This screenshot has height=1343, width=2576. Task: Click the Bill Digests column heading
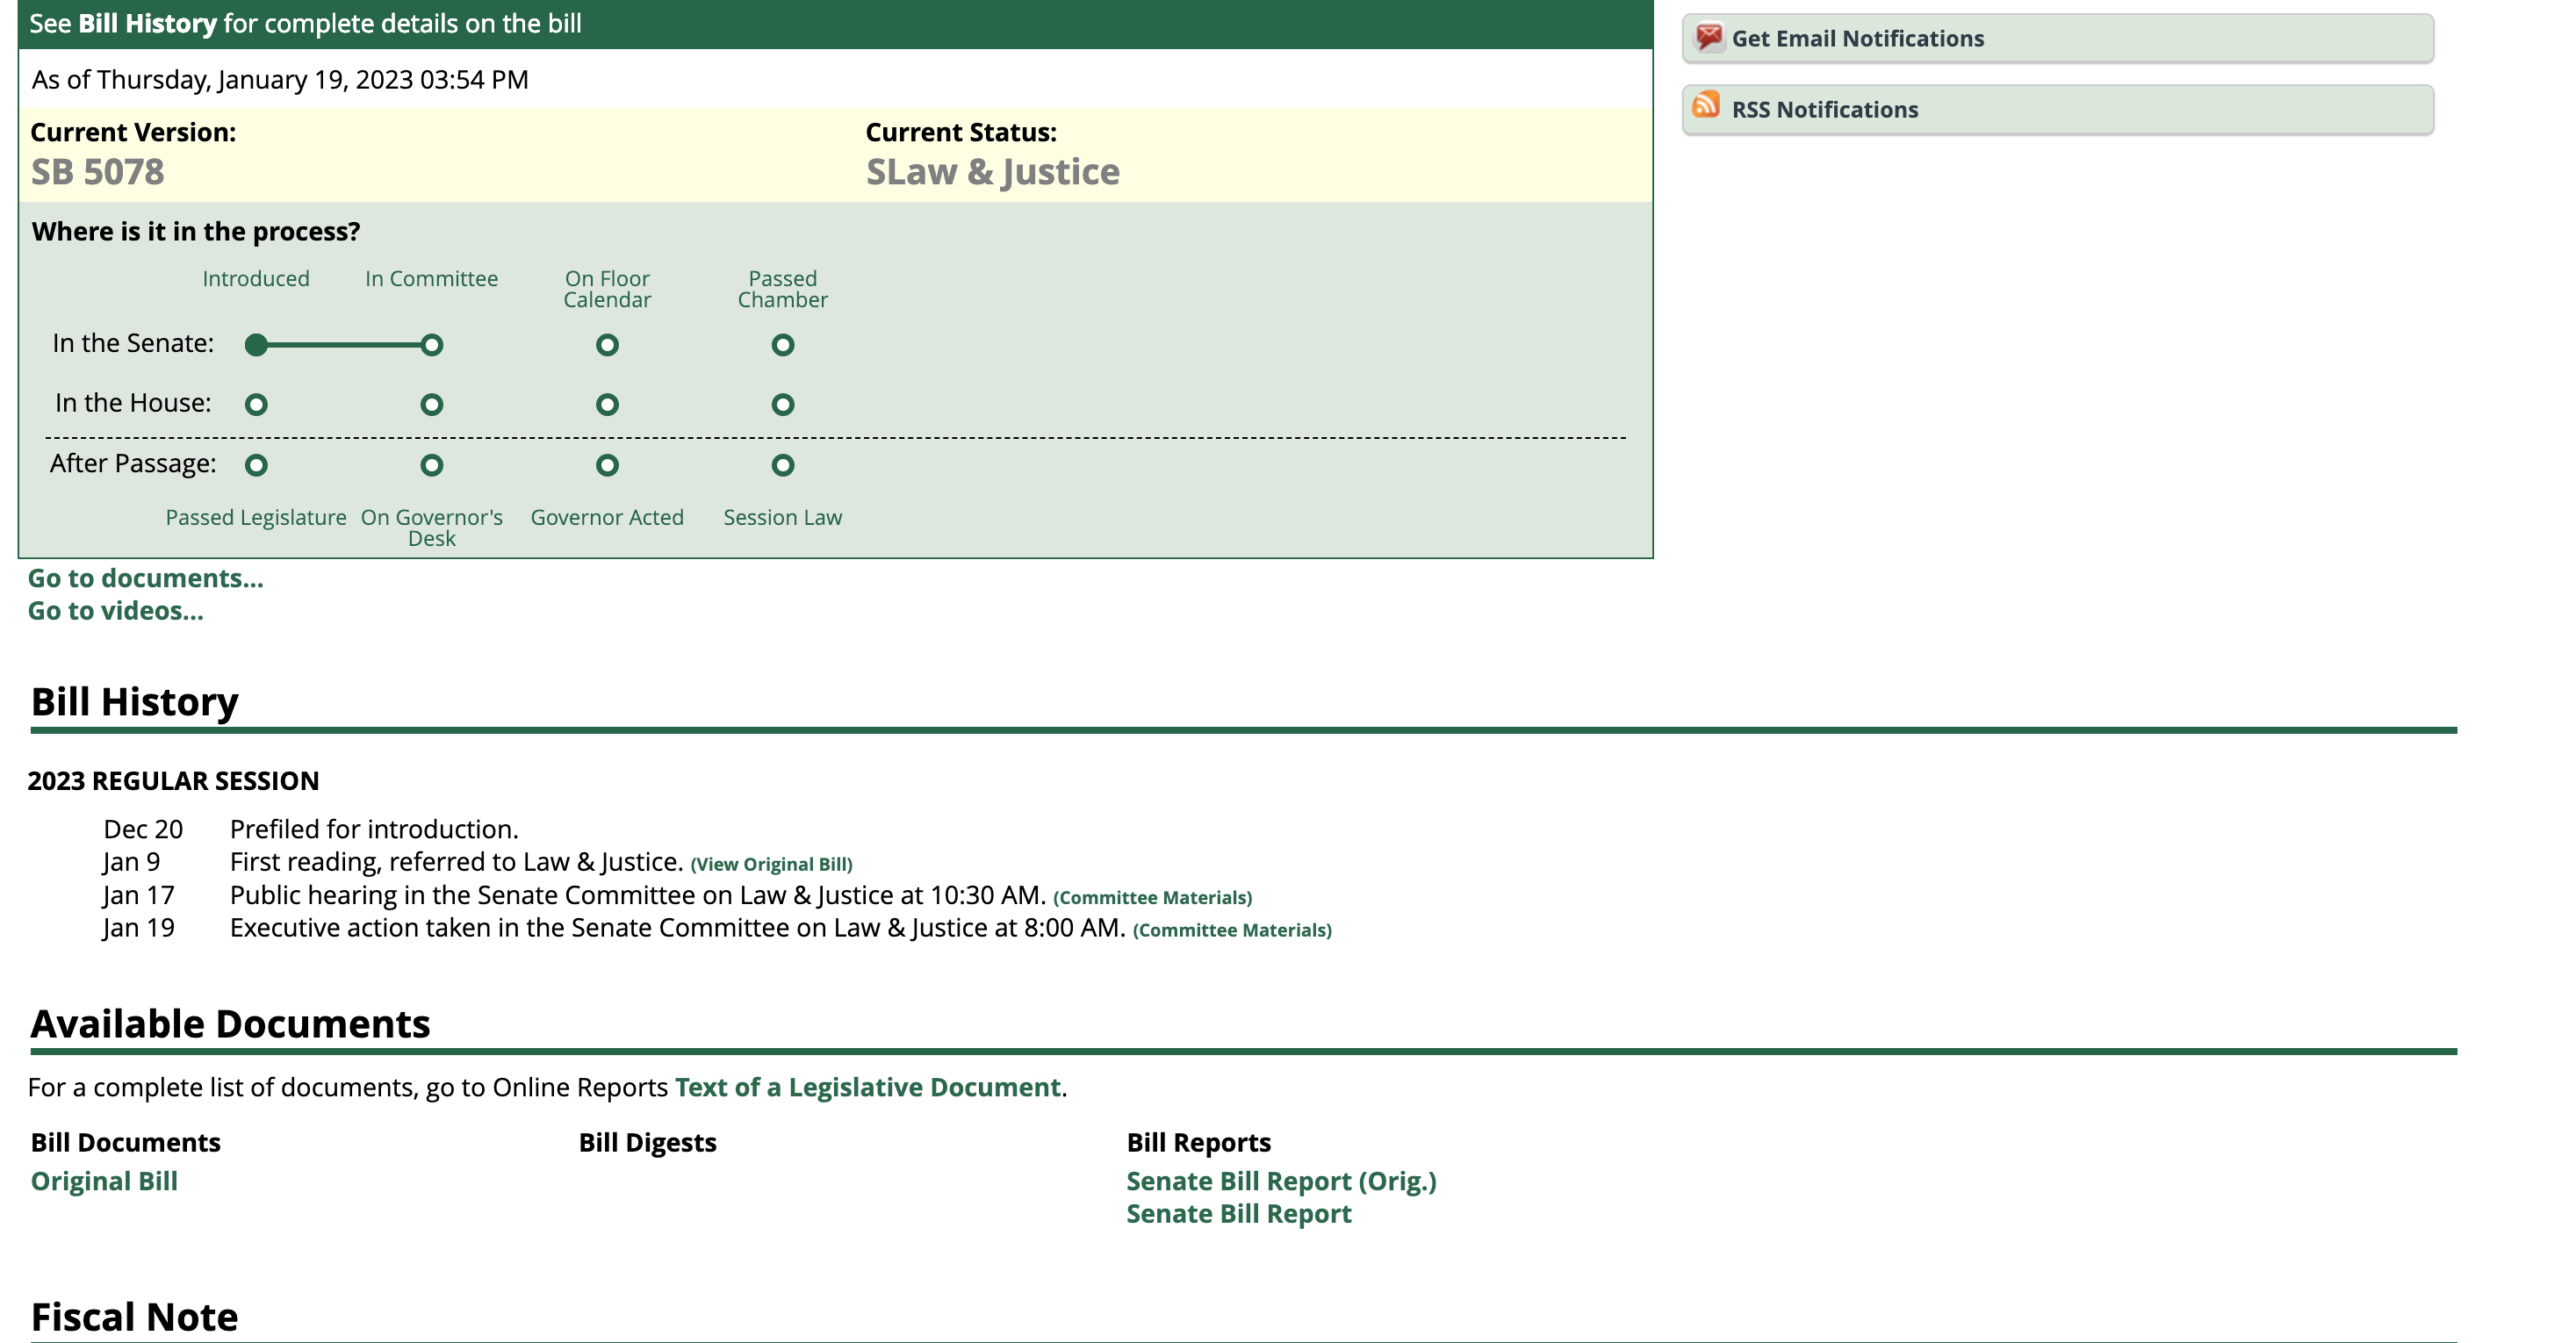(x=648, y=1143)
